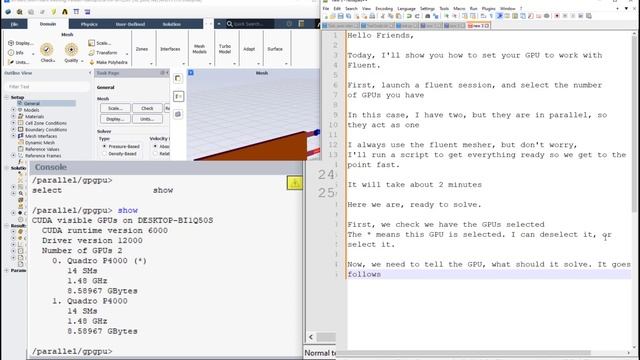Click the Word wrap icon in Notepad++ toolbar
Image resolution: width=640 pixels, height=360 pixels.
point(499,16)
